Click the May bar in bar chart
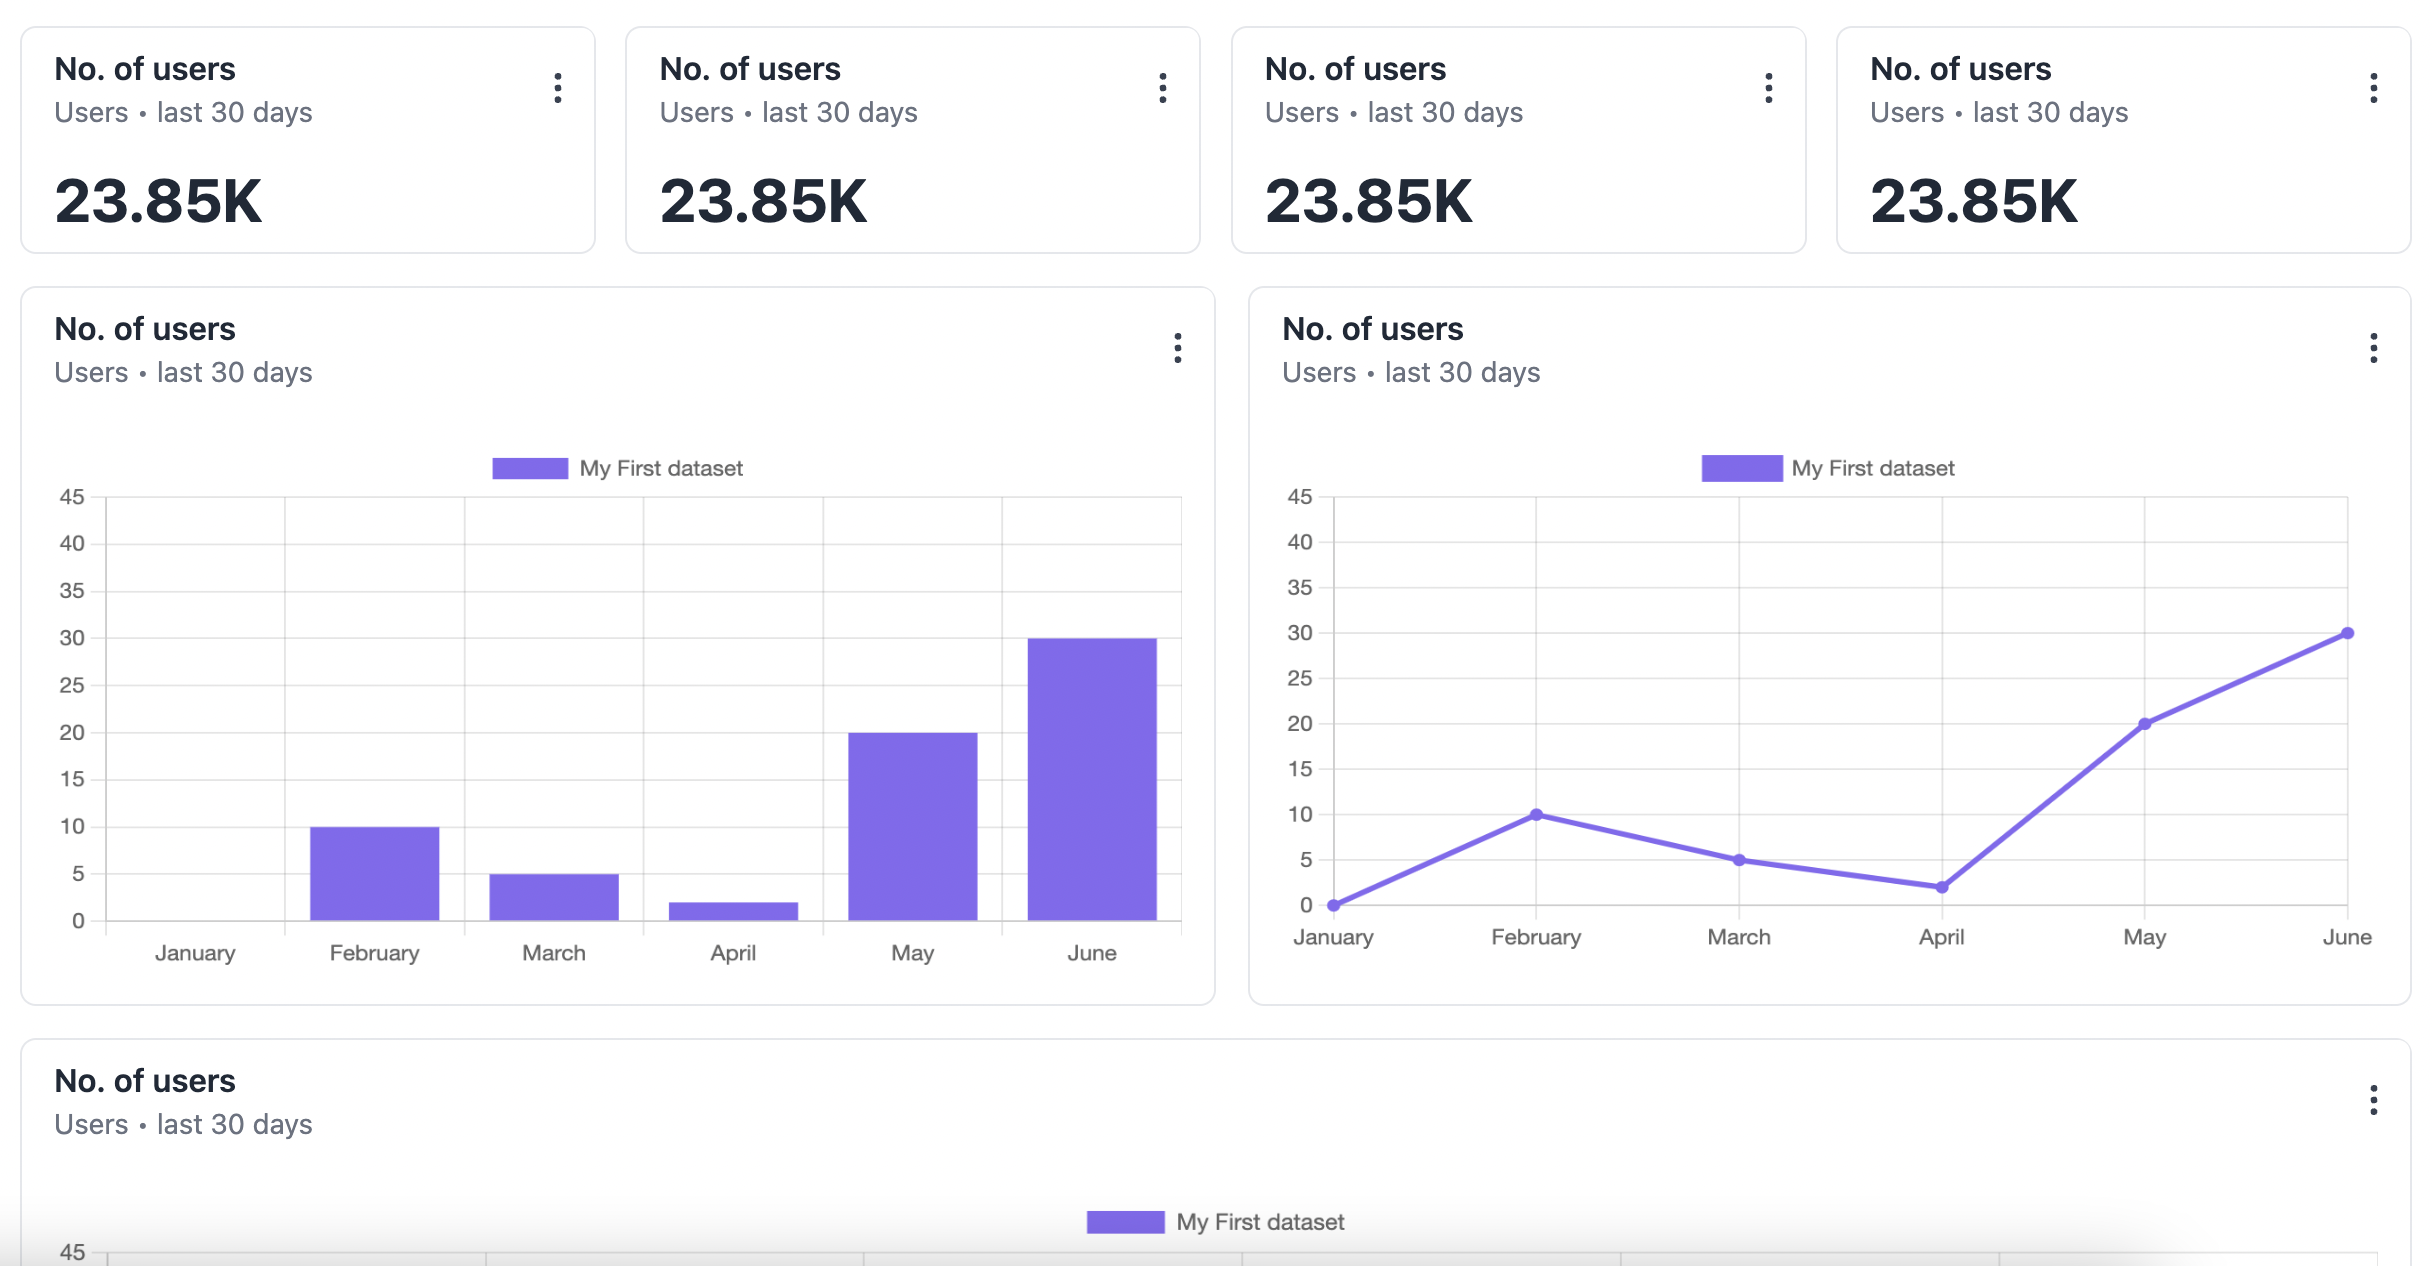The image size is (2432, 1266). (x=912, y=826)
